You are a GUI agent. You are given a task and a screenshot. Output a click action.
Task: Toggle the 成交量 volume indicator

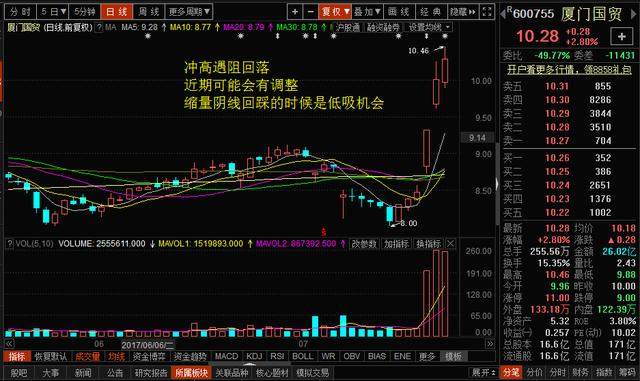click(88, 356)
